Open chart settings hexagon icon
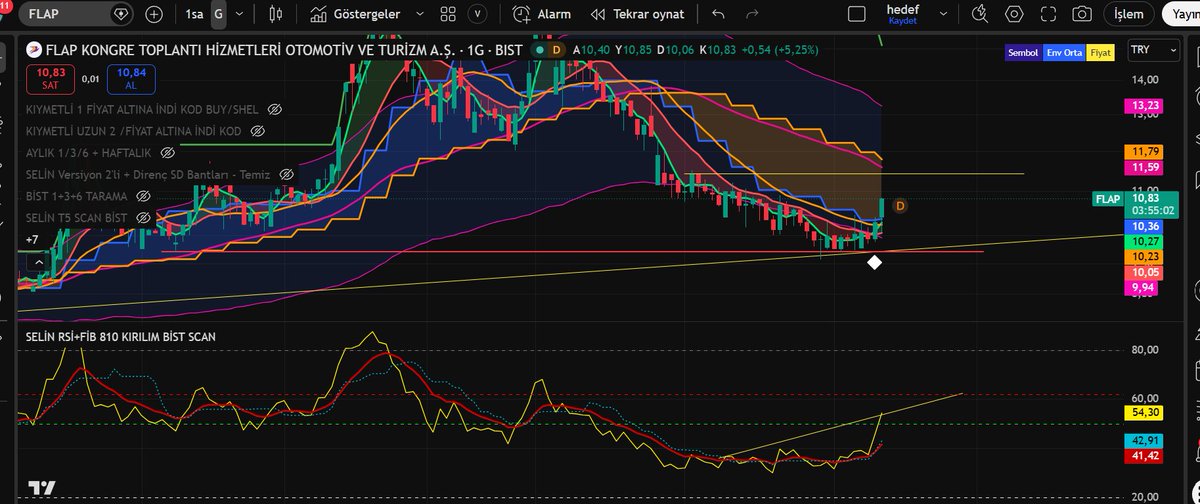Viewport: 1200px width, 504px height. pos(1016,14)
